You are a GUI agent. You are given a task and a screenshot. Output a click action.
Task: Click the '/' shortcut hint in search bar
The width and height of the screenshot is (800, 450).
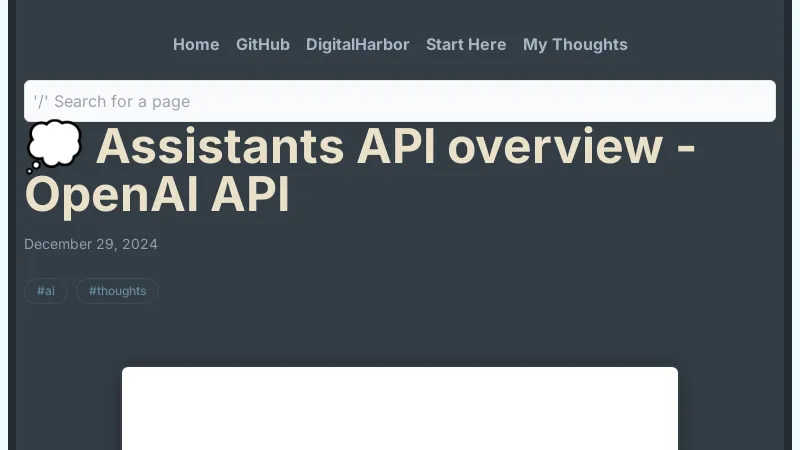pos(41,101)
